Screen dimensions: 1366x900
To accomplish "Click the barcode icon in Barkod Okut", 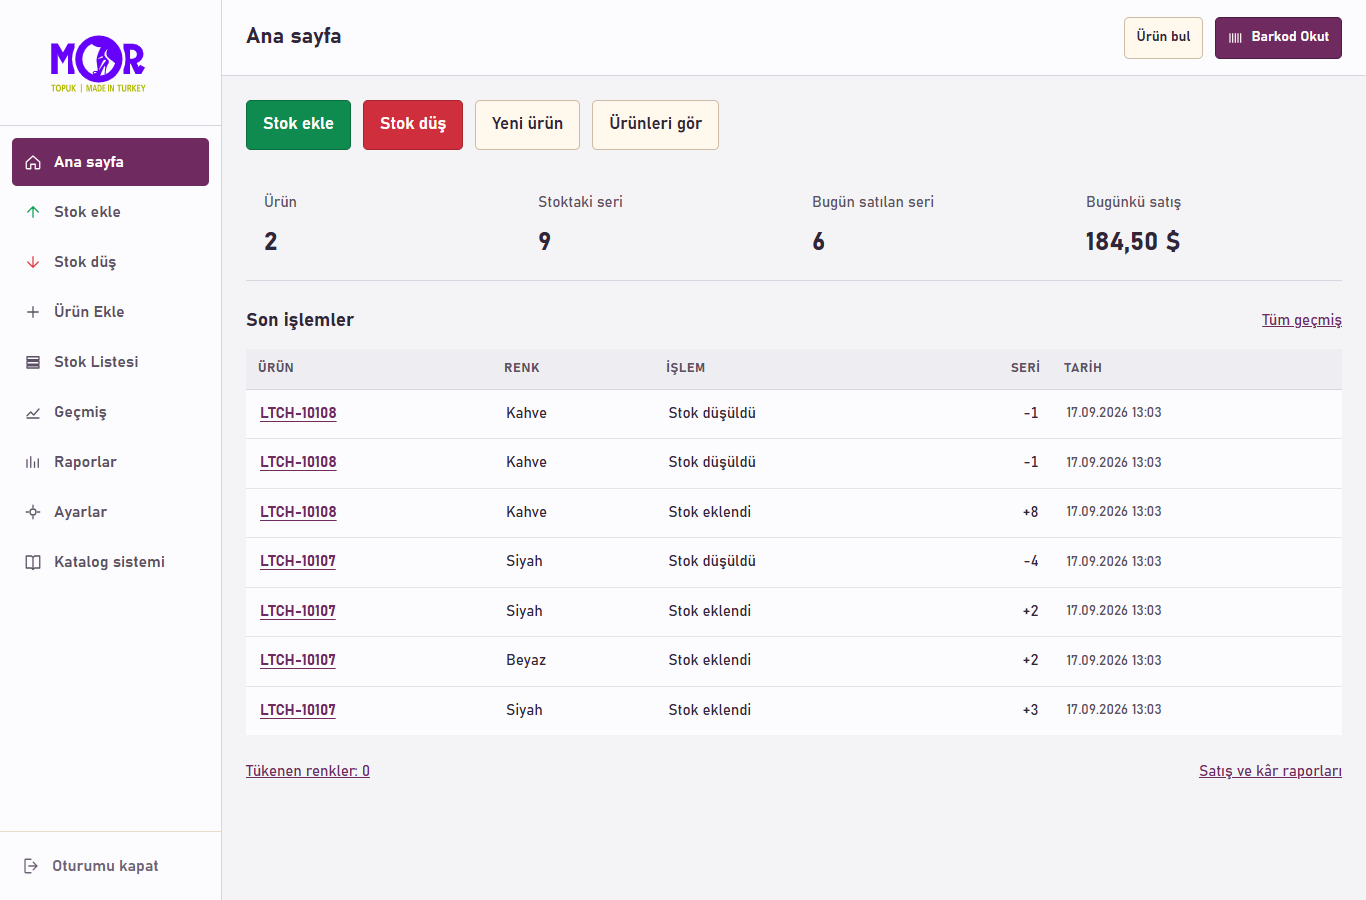I will [1236, 38].
